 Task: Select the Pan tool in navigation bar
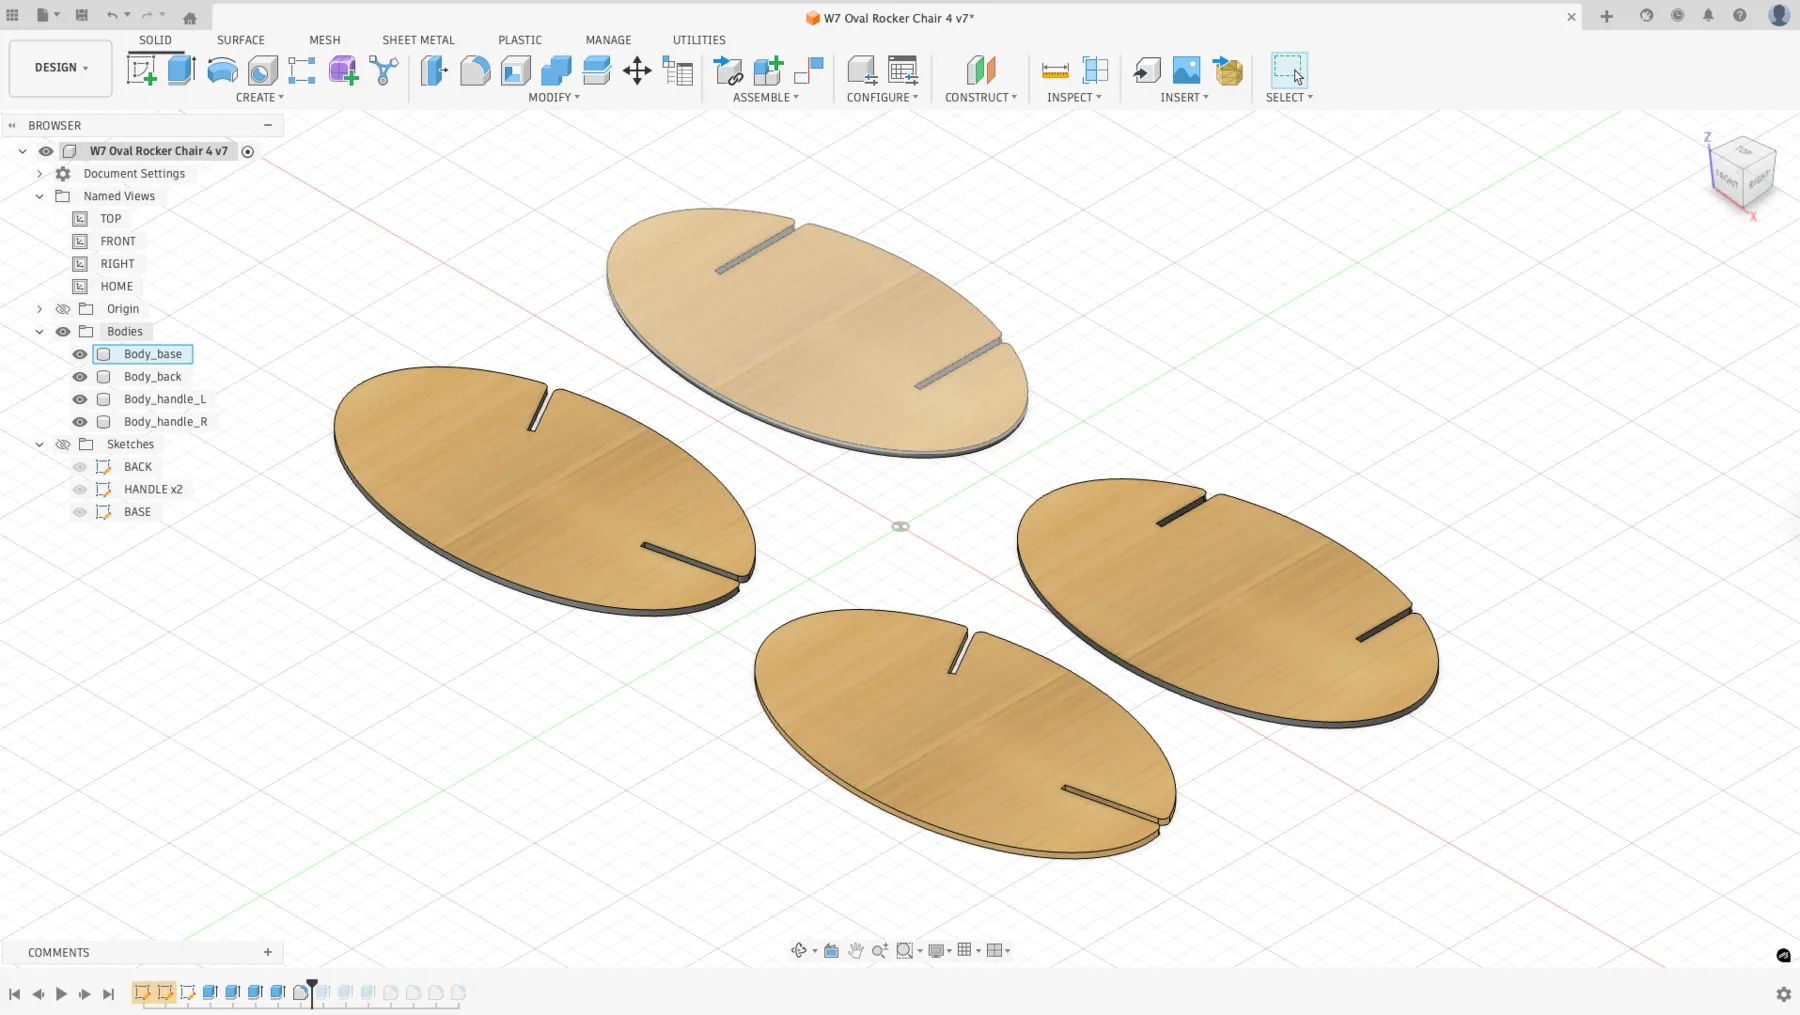pos(856,950)
